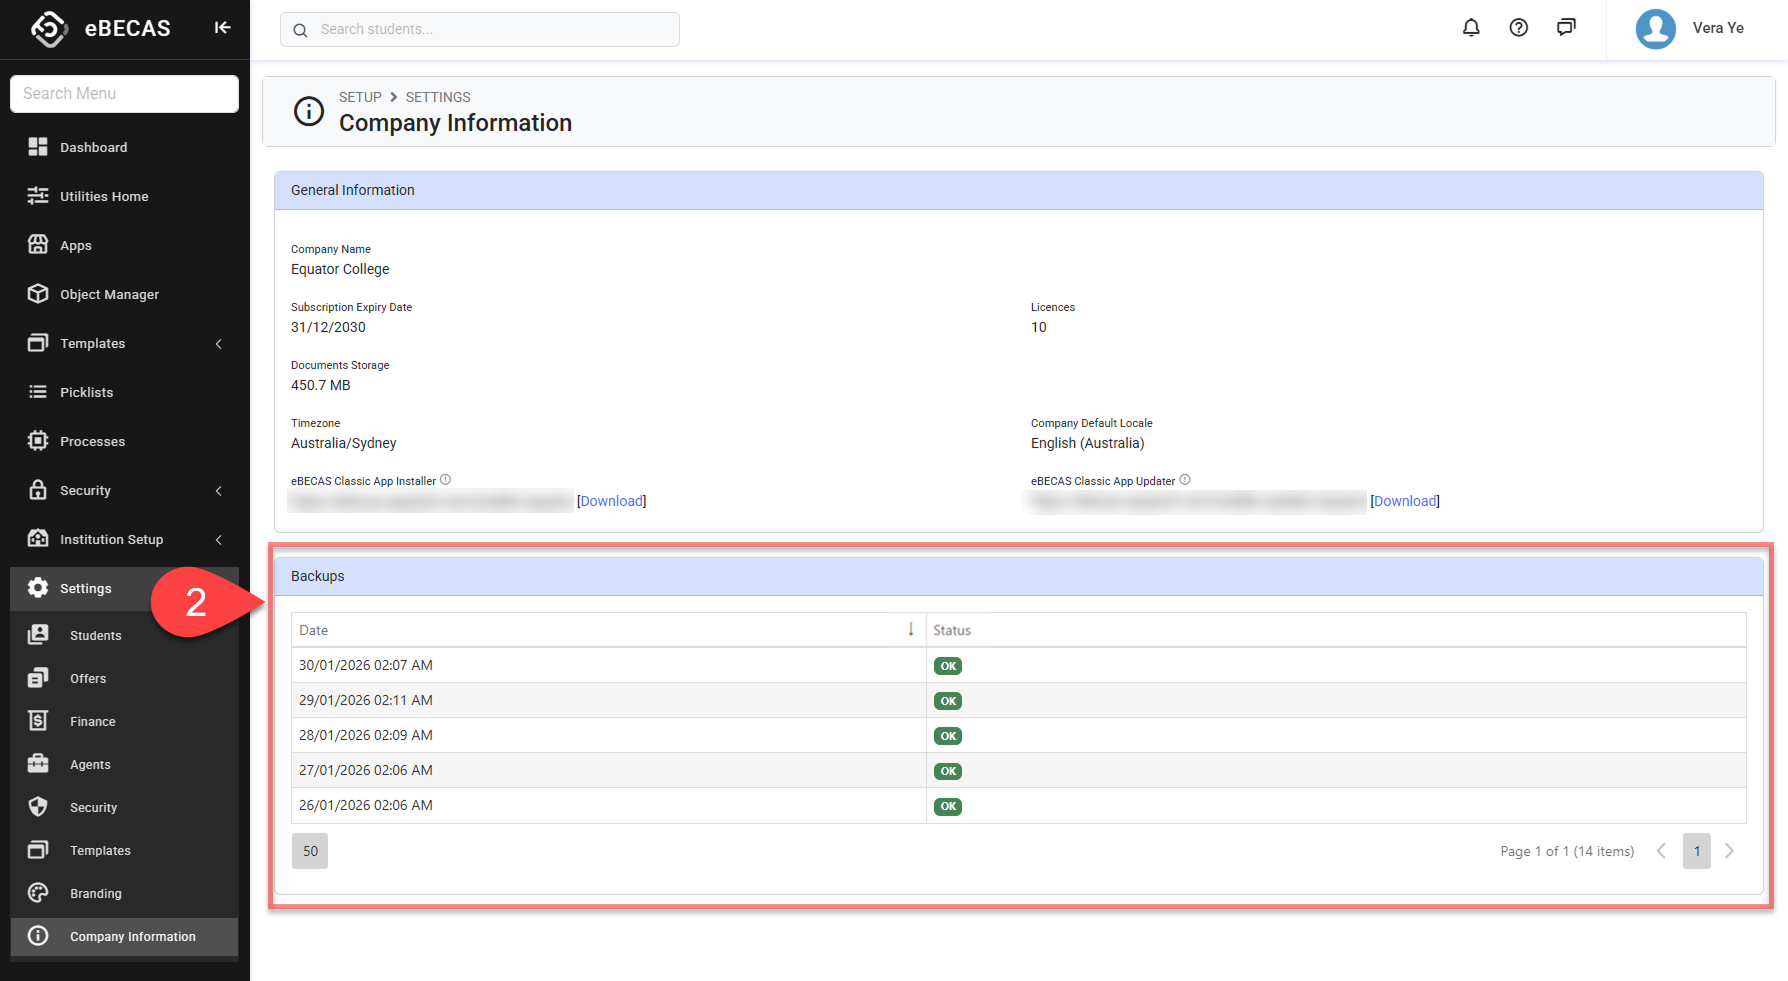
Task: Open the help question mark icon
Action: point(1518,28)
